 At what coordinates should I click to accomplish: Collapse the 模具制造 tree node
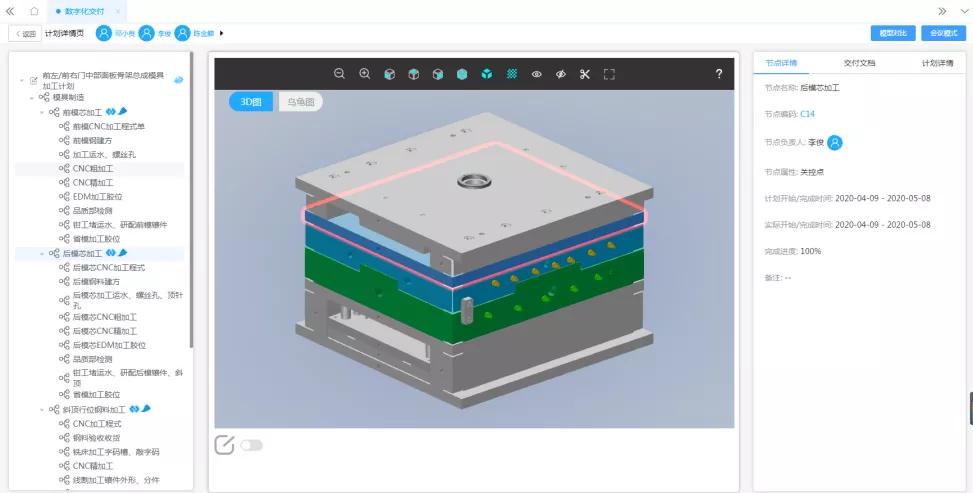[x=32, y=98]
